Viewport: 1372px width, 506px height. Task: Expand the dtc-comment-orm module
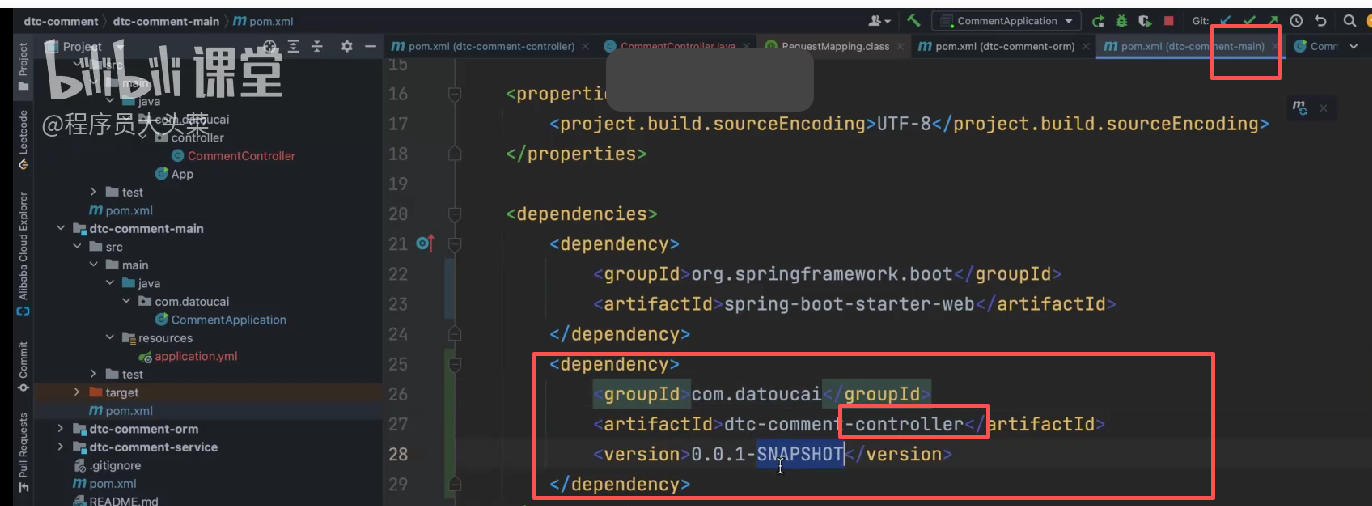point(61,429)
